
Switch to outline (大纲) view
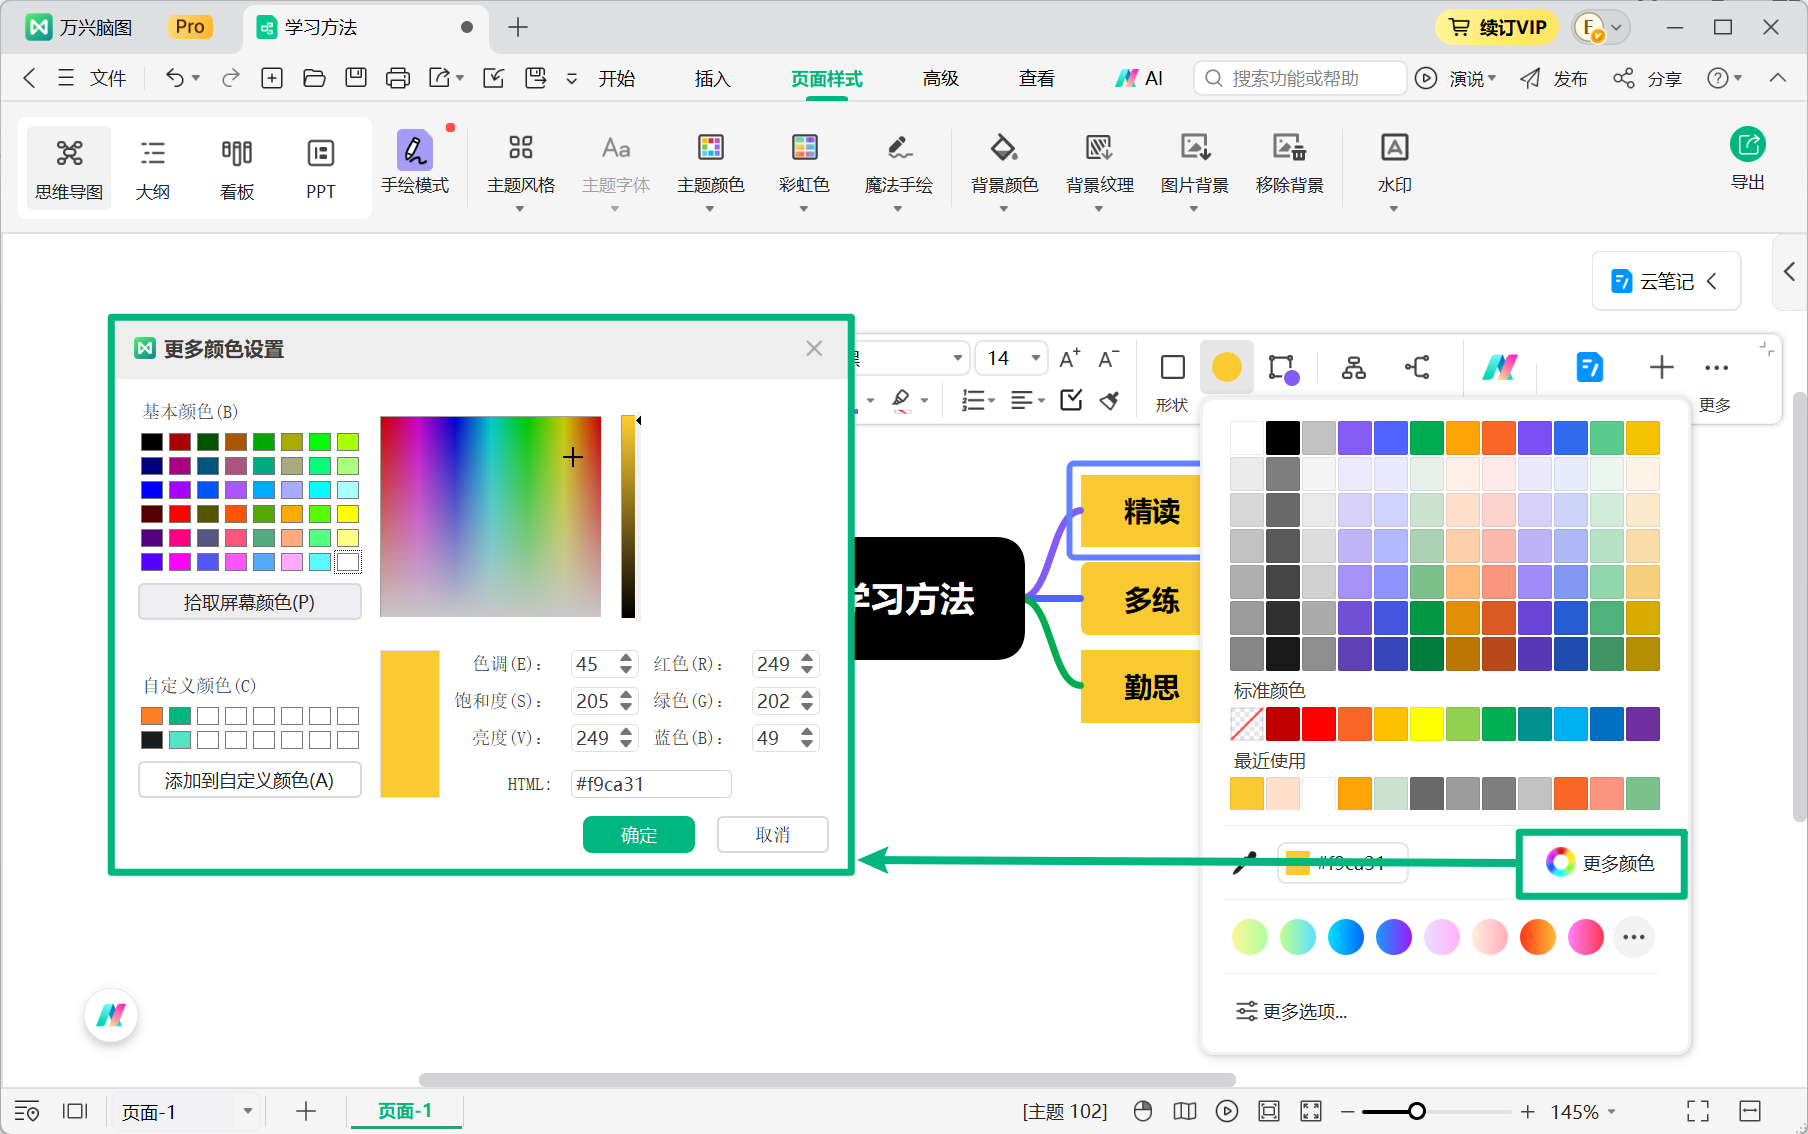(153, 168)
